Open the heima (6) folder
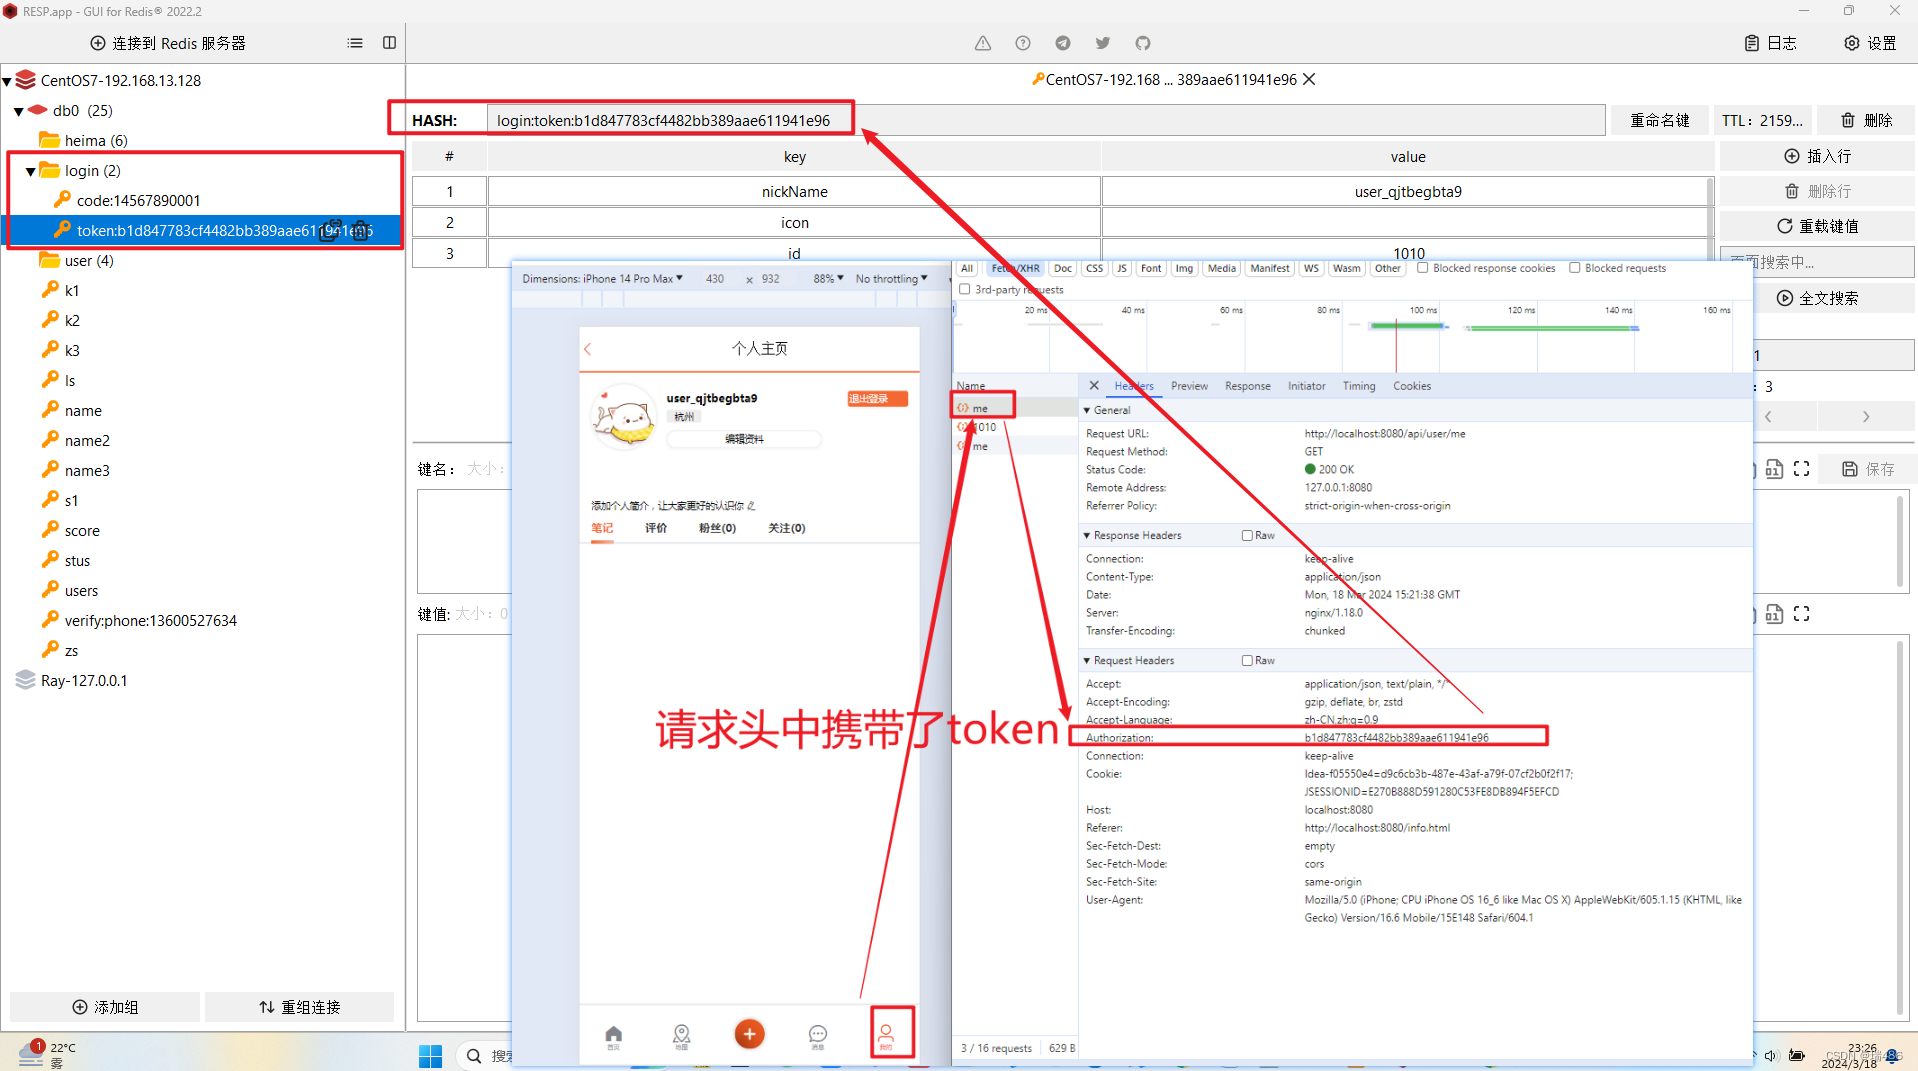Viewport: 1918px width, 1071px height. [84, 140]
